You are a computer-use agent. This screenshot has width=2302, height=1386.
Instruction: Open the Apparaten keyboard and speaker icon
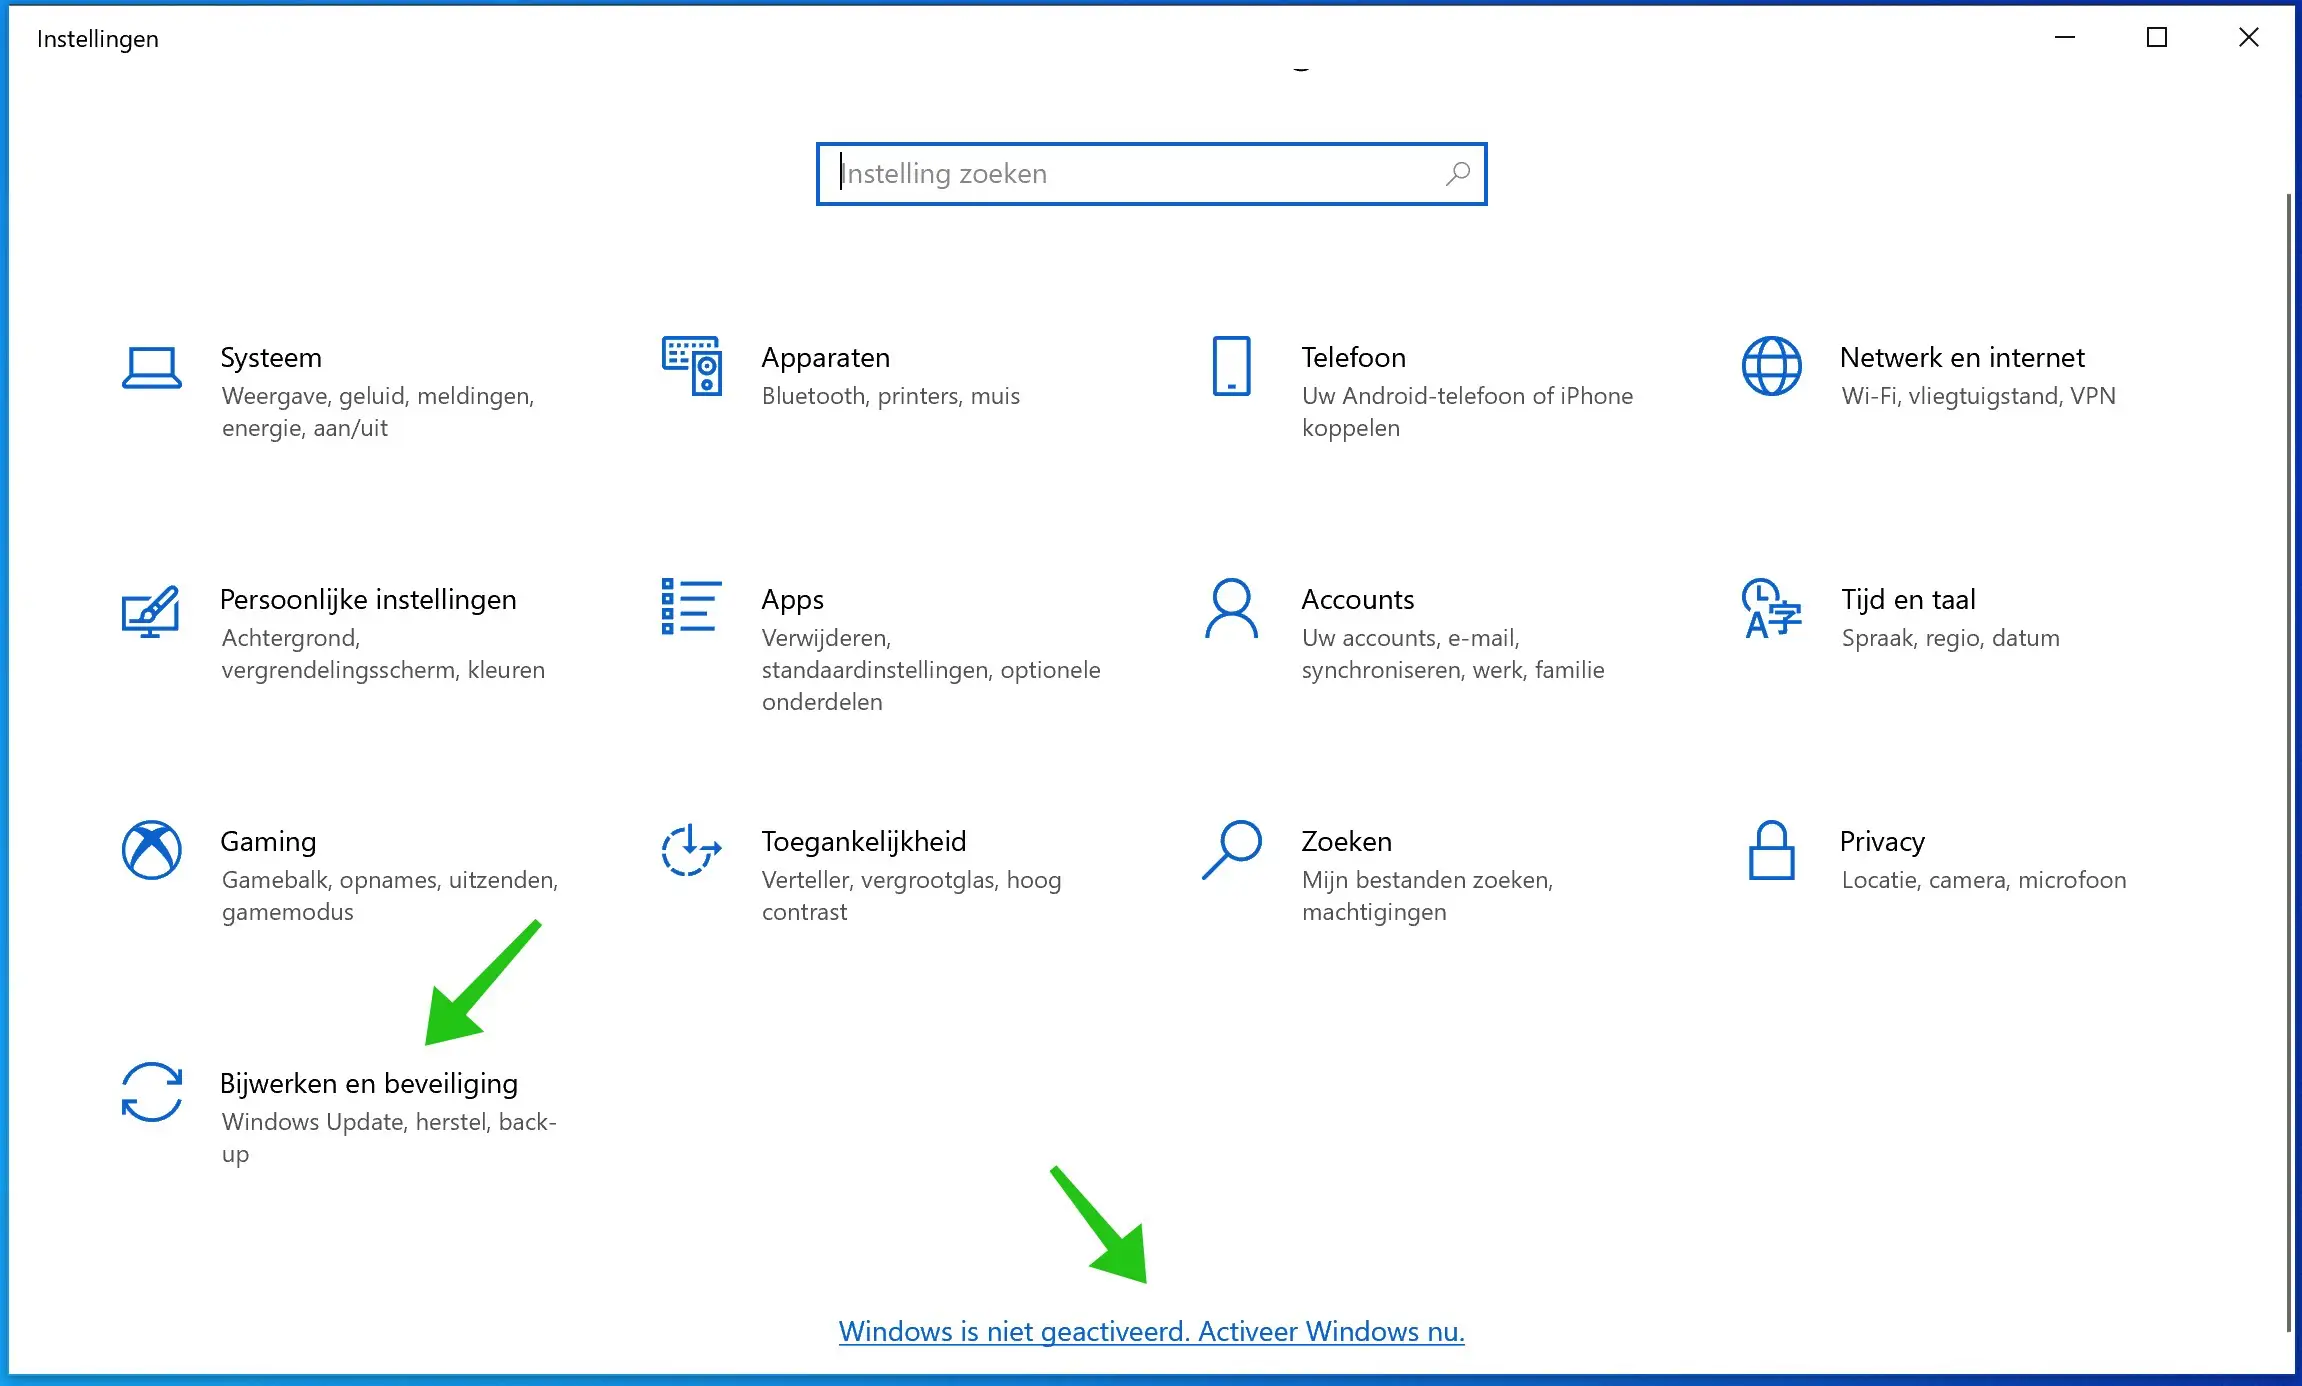691,366
